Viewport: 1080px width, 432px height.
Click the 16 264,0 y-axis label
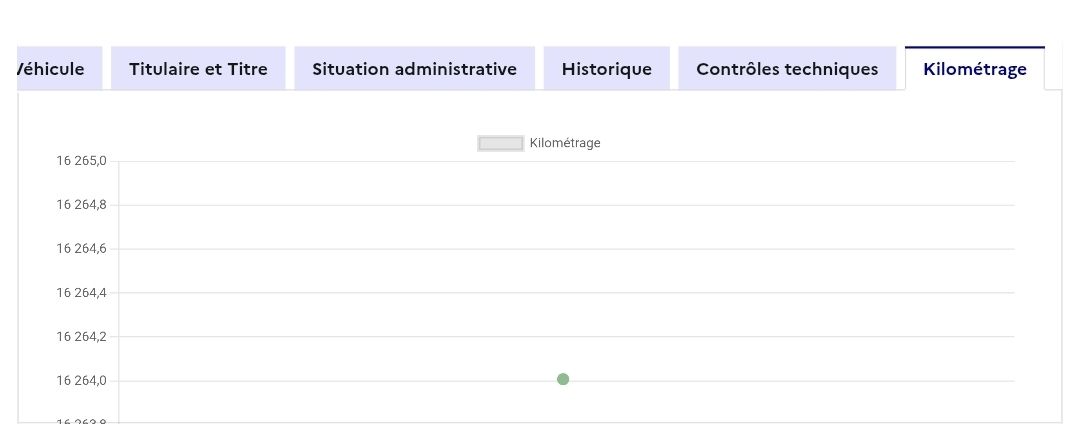pos(82,380)
